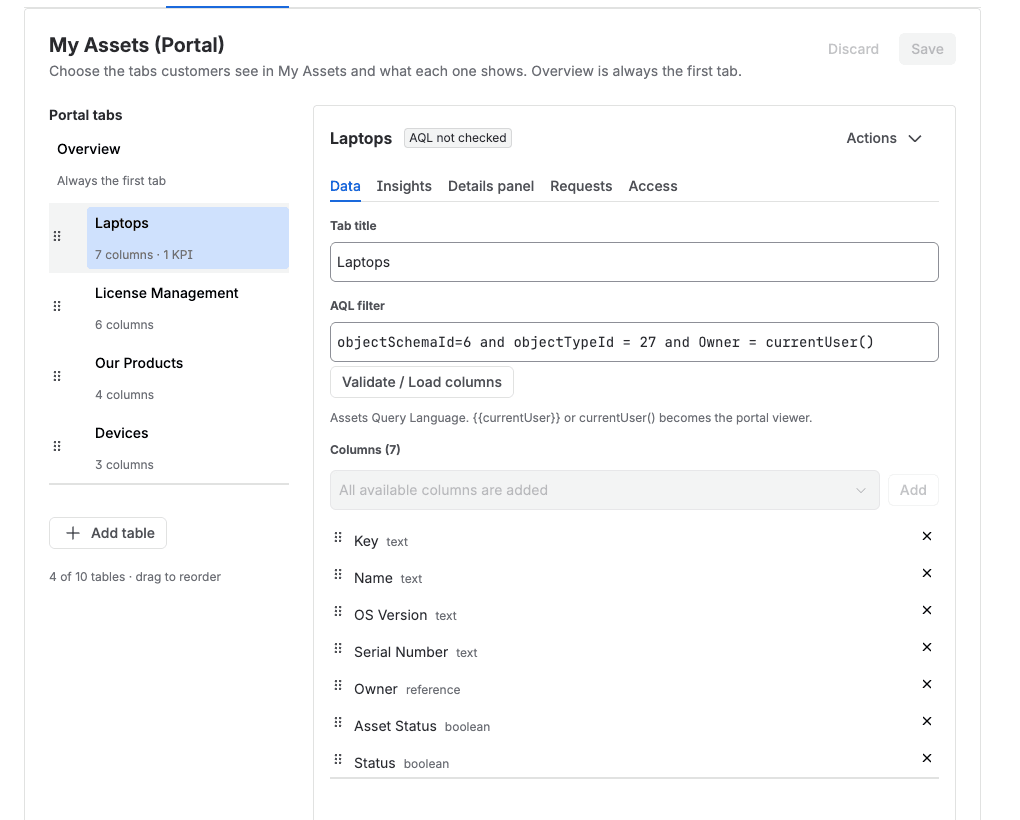Grab the drag handle beside License Management

pos(57,306)
